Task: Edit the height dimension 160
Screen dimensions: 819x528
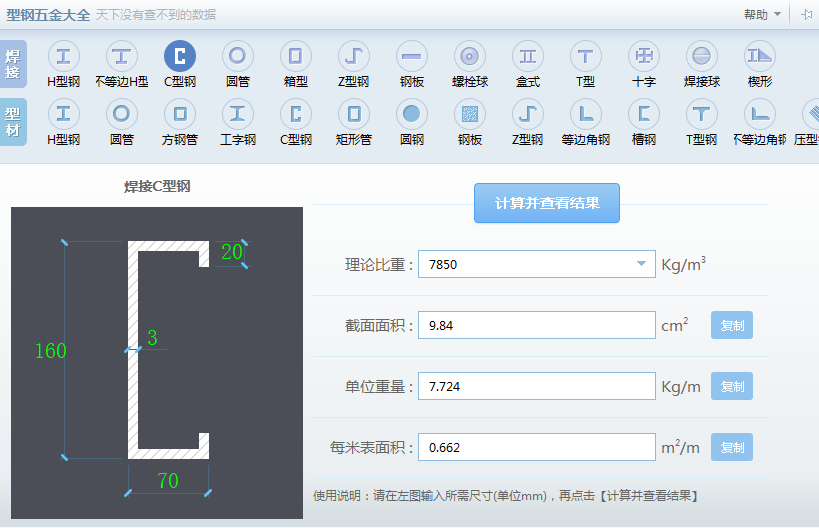Action: [x=51, y=351]
